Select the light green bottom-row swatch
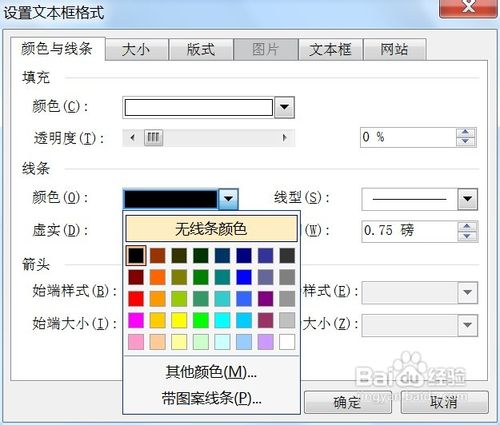The height and width of the screenshot is (425, 500). point(201,342)
